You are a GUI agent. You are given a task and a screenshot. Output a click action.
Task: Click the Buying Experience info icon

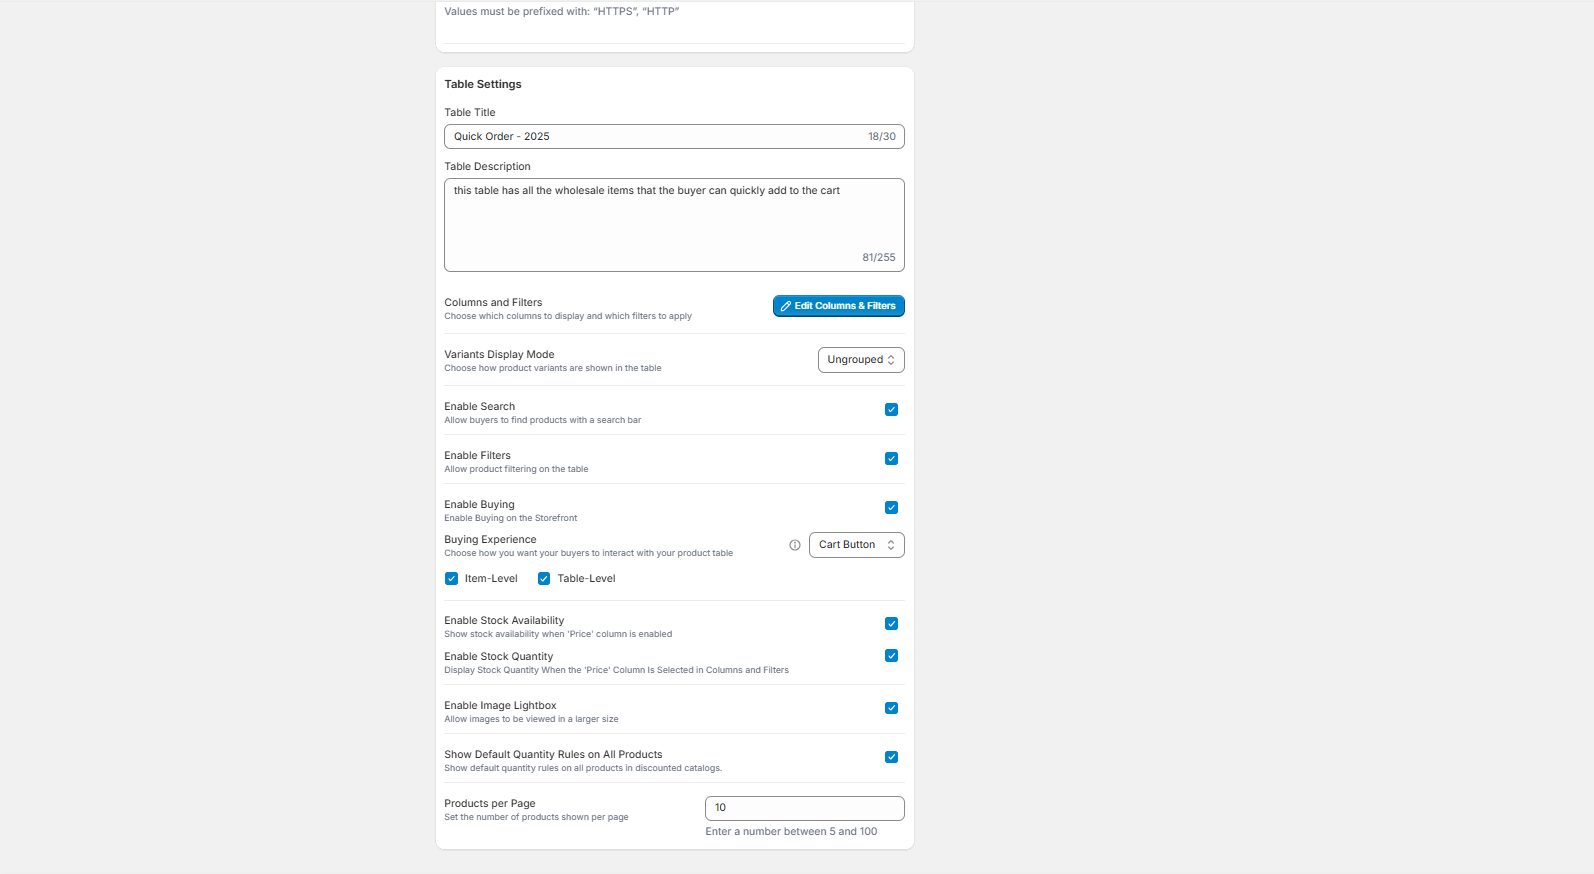point(795,545)
